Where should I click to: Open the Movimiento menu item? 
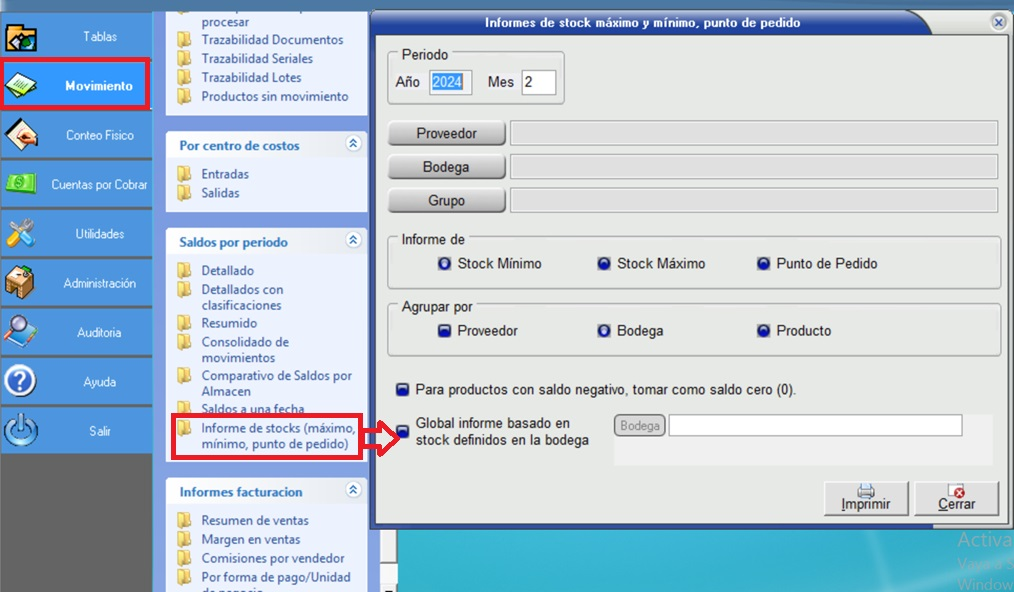[x=76, y=86]
